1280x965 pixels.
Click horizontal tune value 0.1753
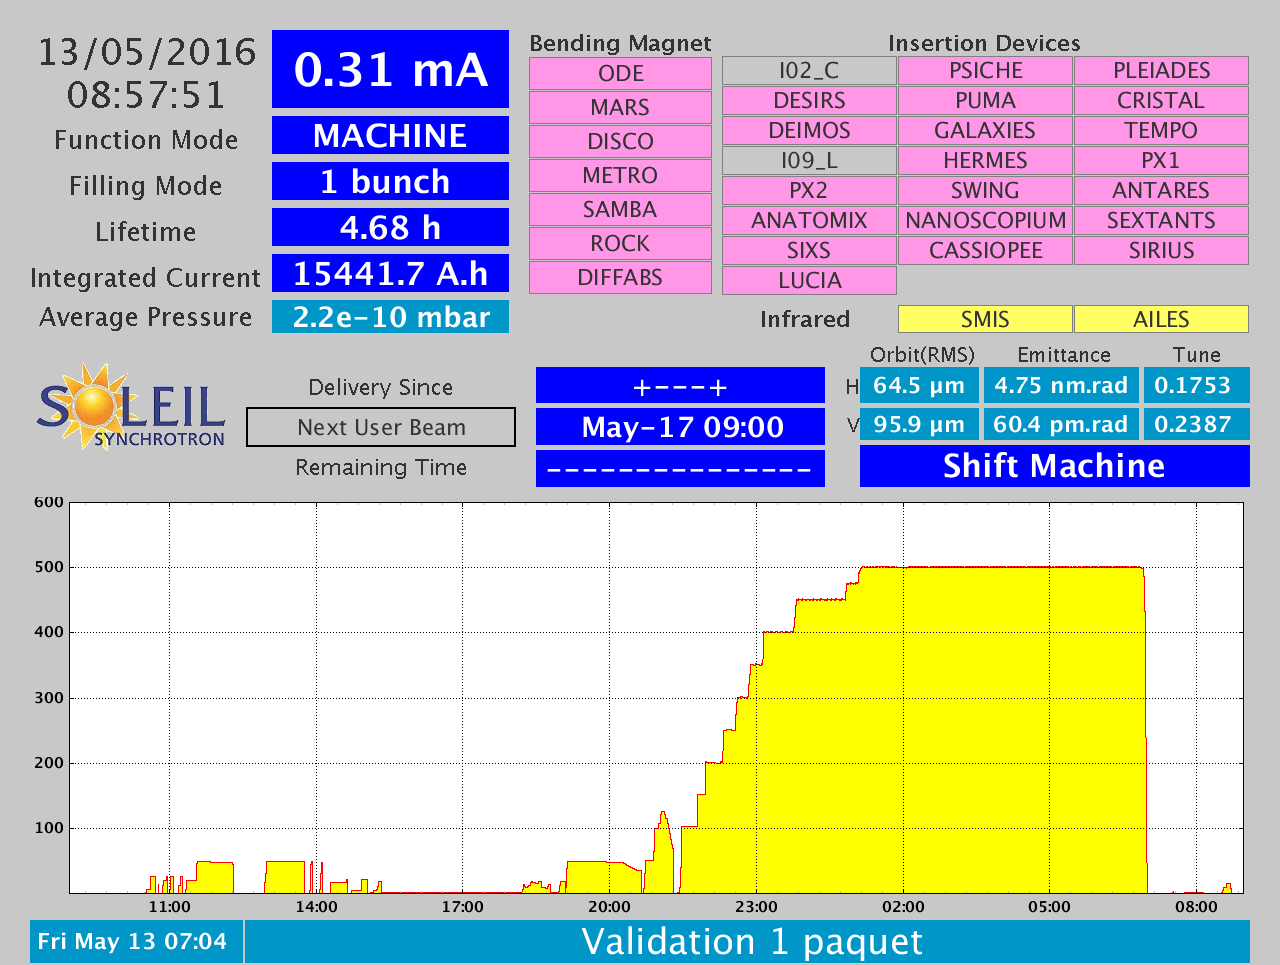pyautogui.click(x=1196, y=385)
